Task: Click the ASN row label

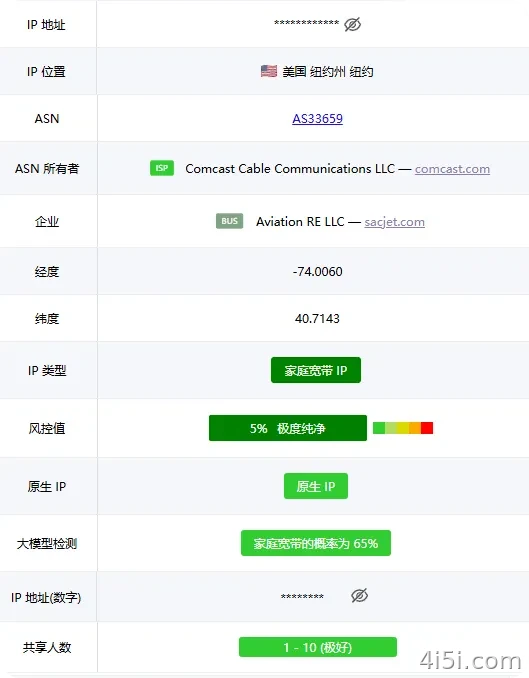Action: [x=47, y=118]
